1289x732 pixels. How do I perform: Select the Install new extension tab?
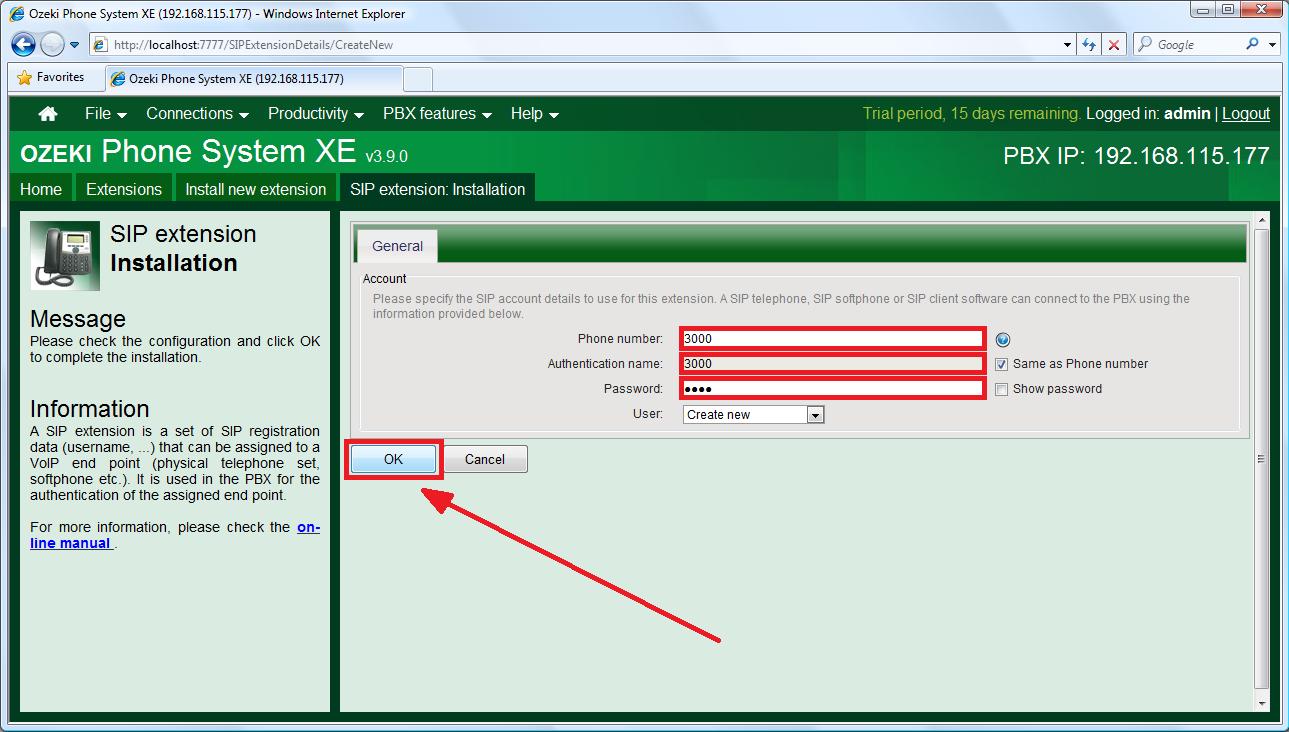click(255, 188)
